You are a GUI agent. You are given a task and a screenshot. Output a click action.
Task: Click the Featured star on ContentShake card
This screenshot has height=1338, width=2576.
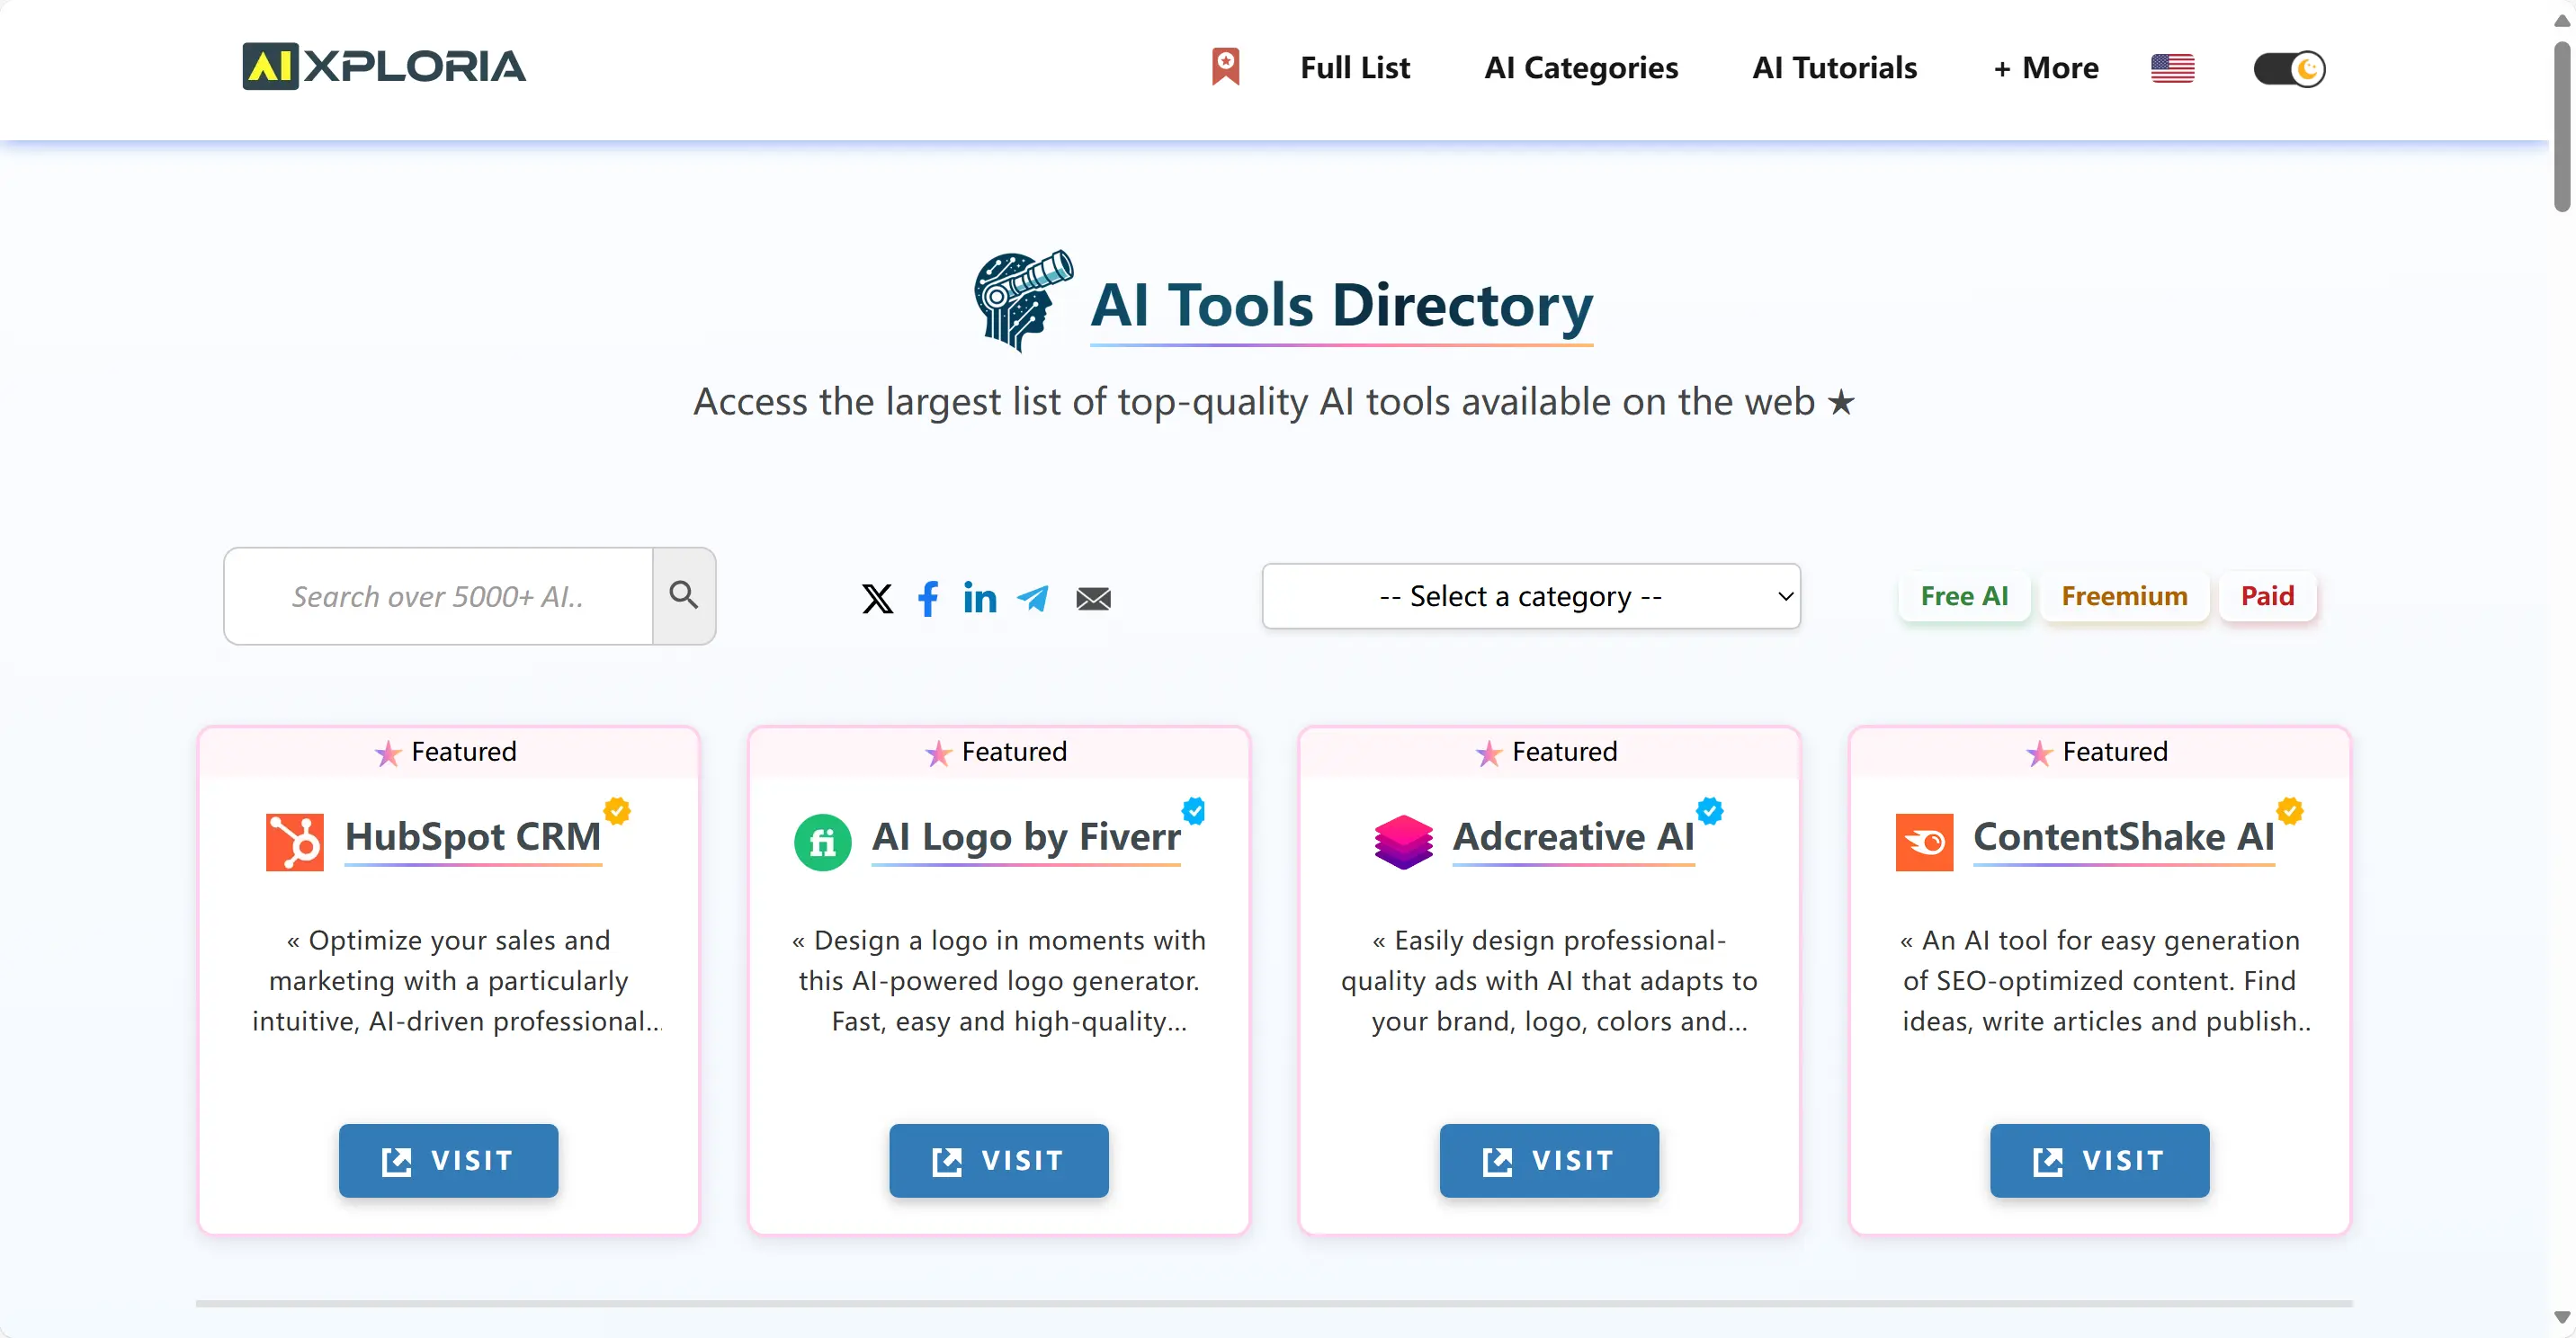2039,753
